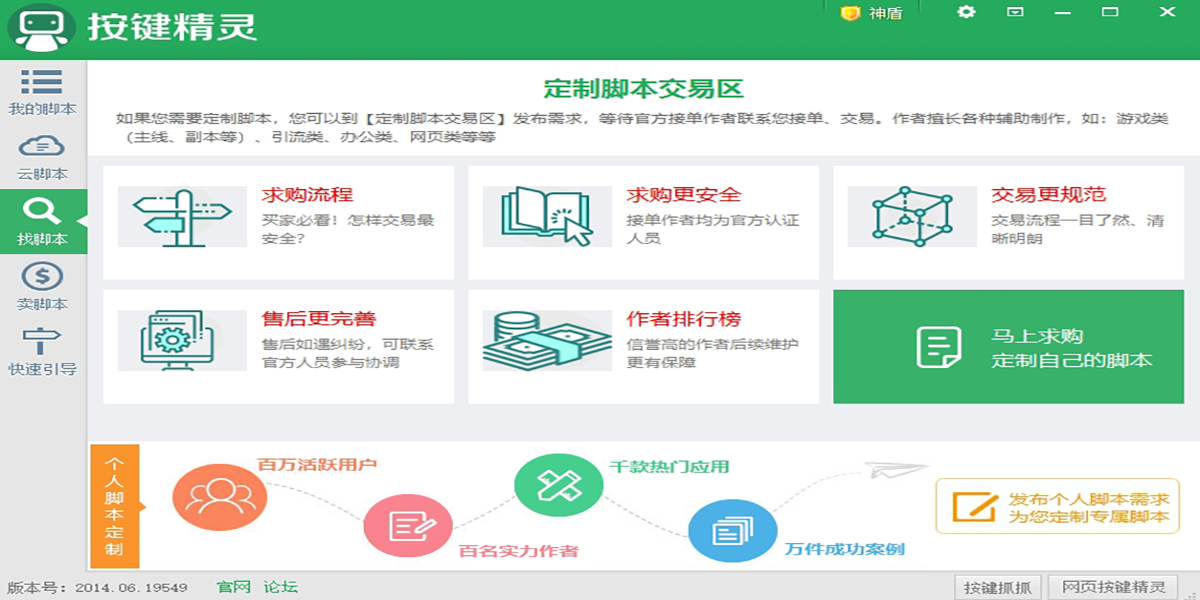Open the 官网 link
Image resolution: width=1200 pixels, height=600 pixels.
click(233, 587)
